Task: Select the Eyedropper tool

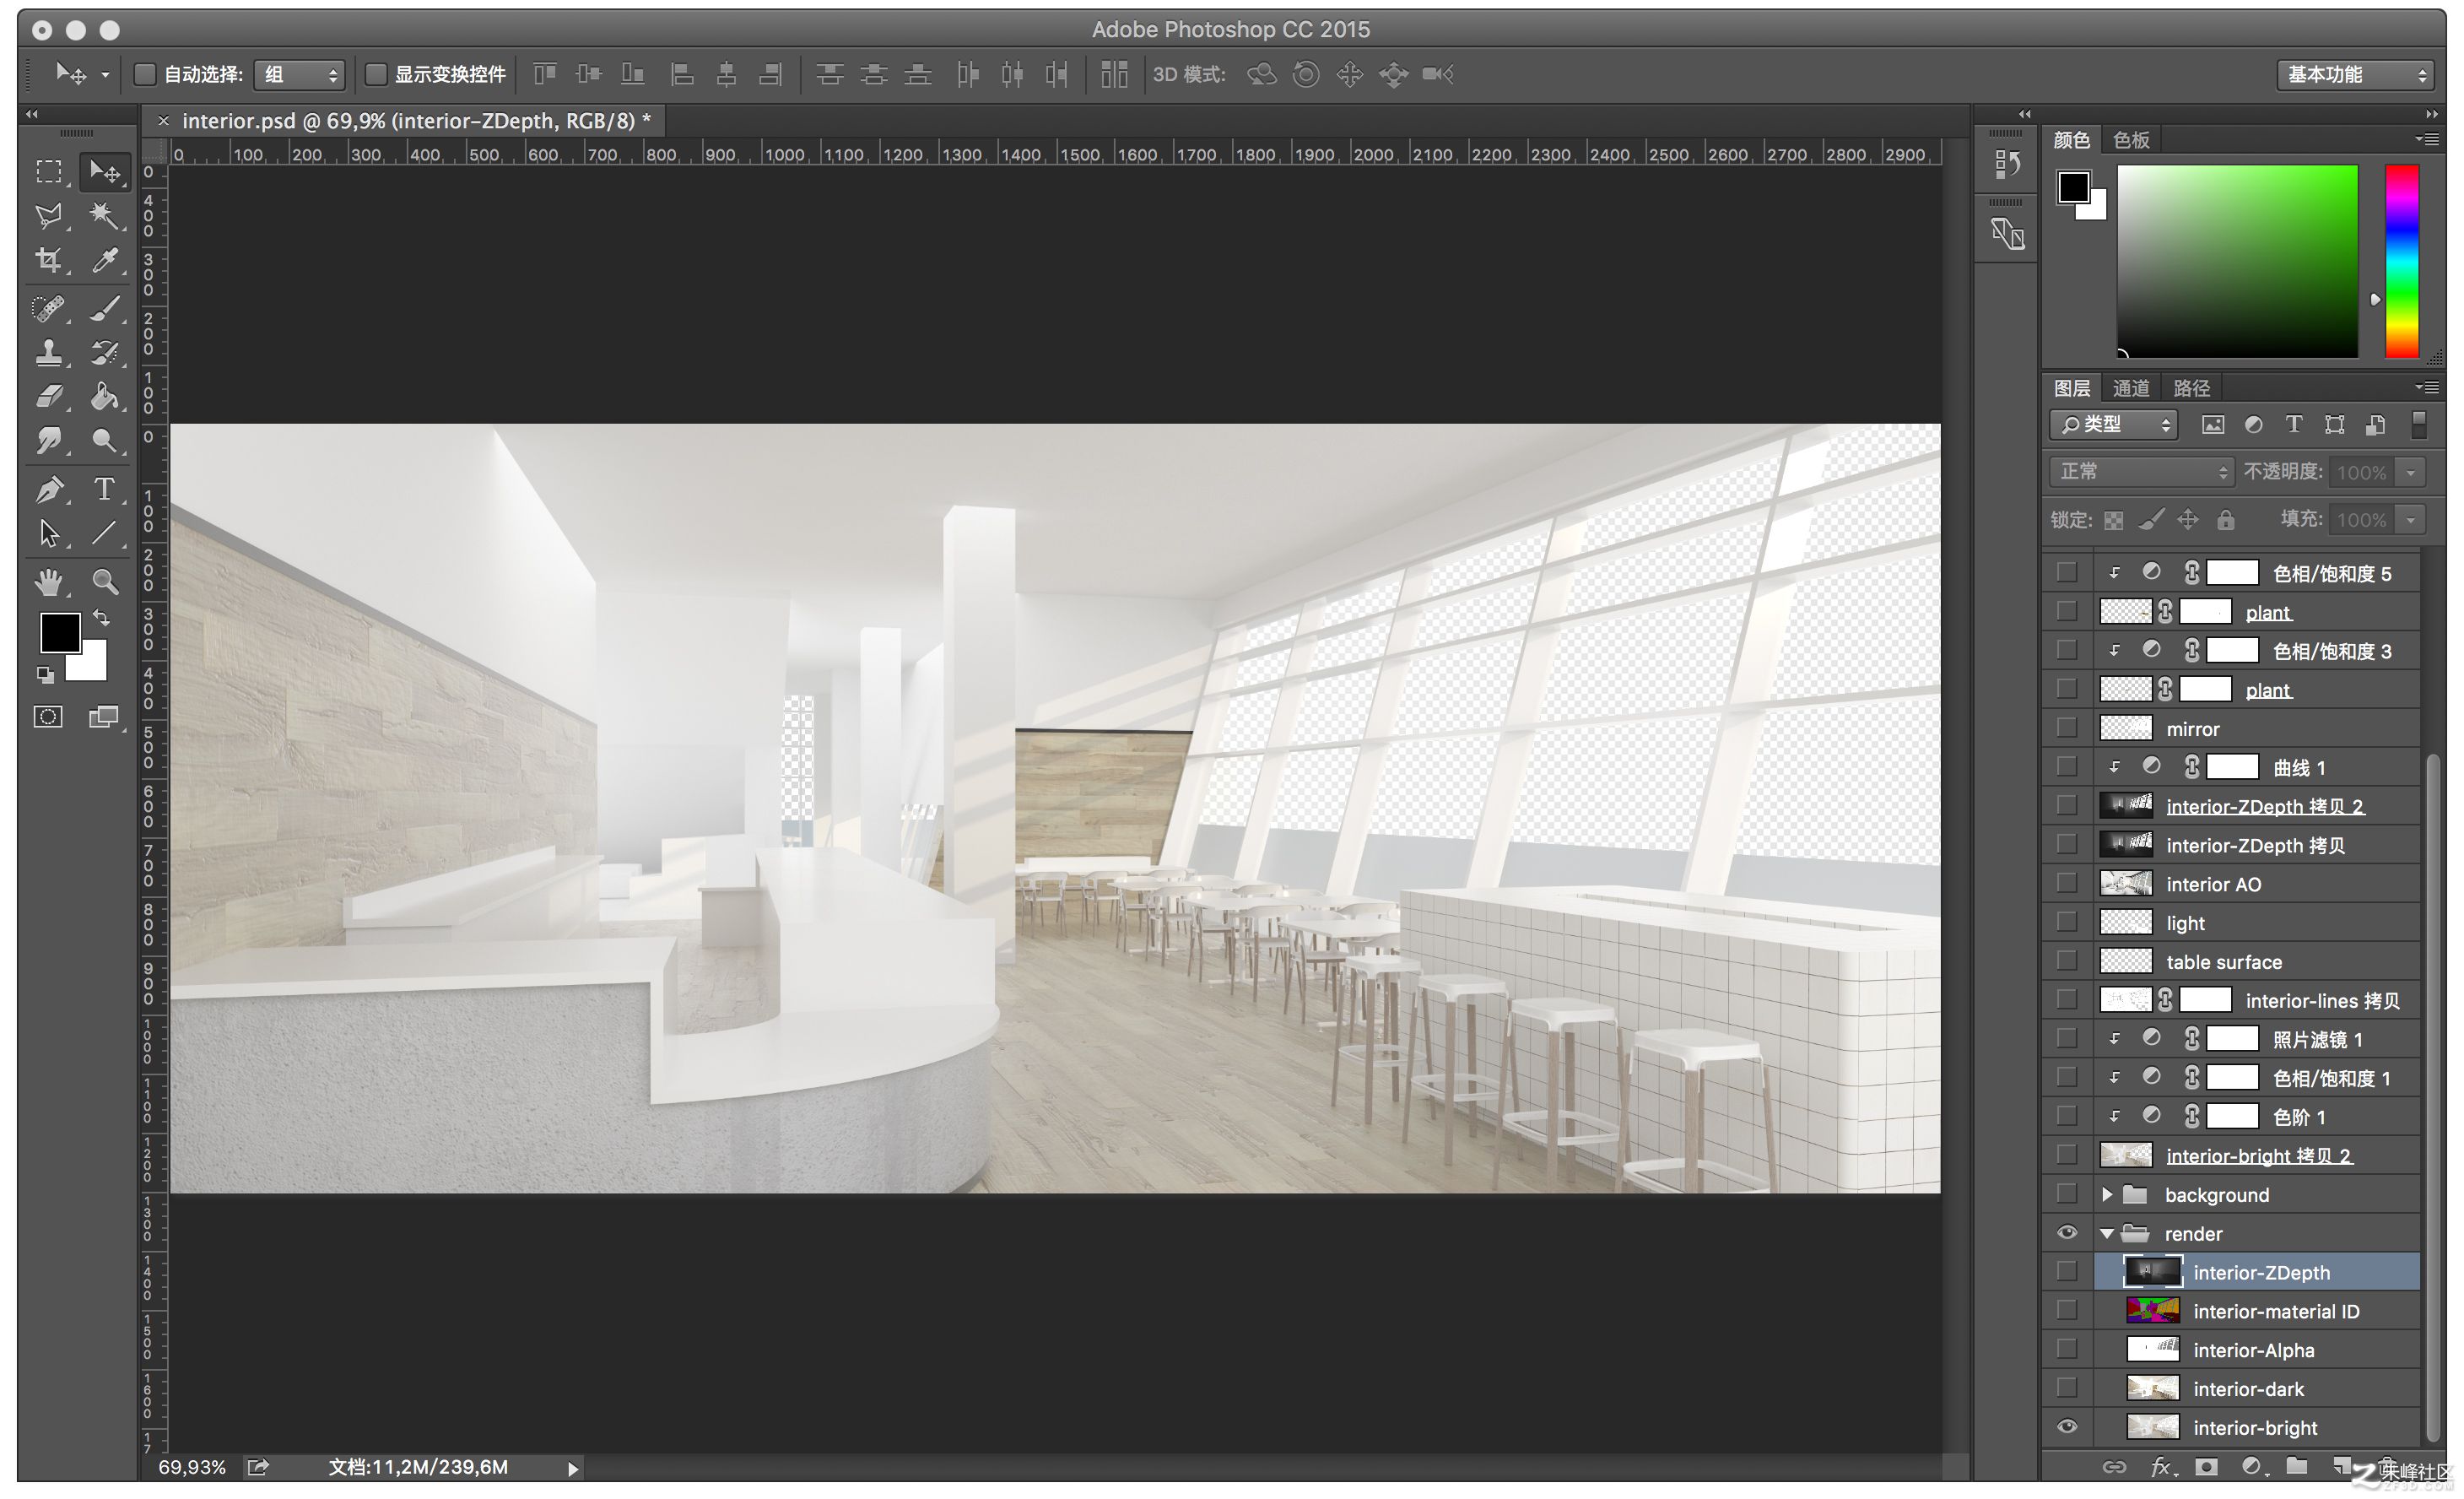Action: pyautogui.click(x=104, y=260)
